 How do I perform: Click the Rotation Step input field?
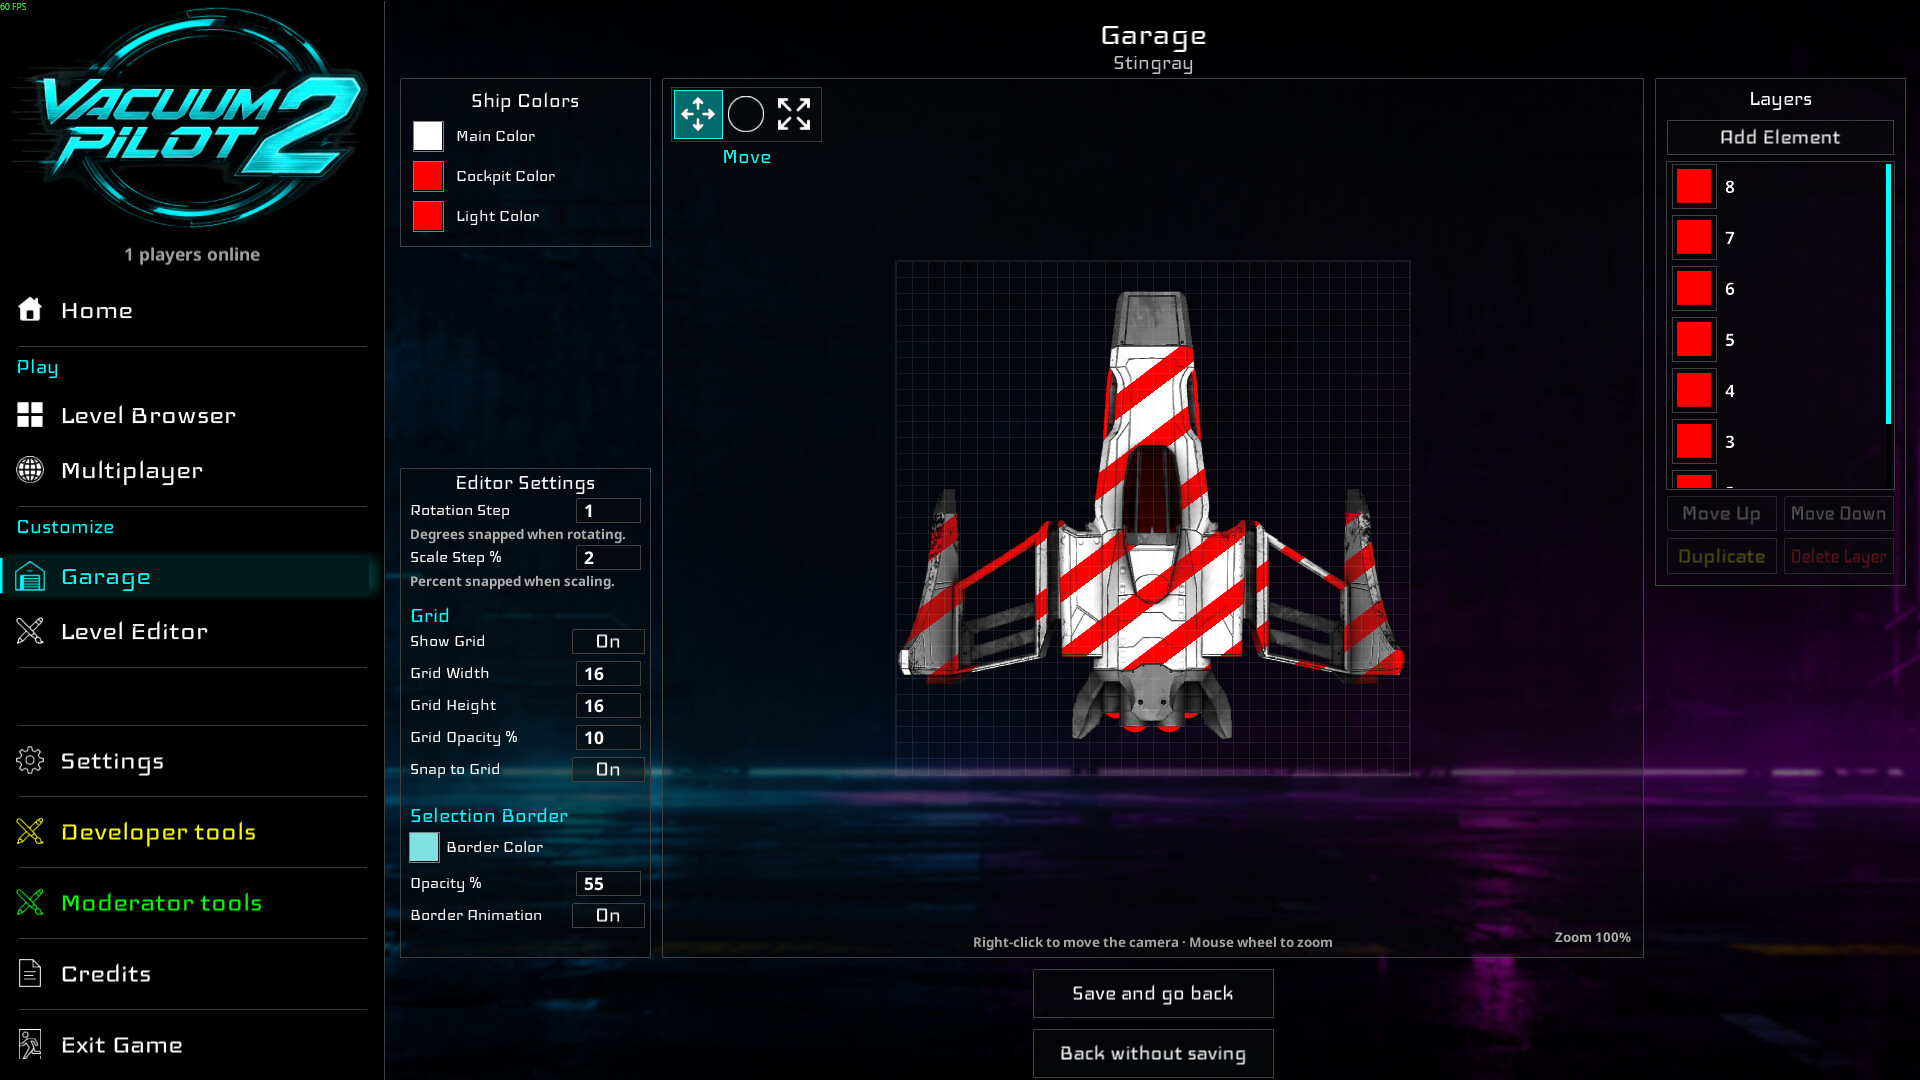pos(608,511)
